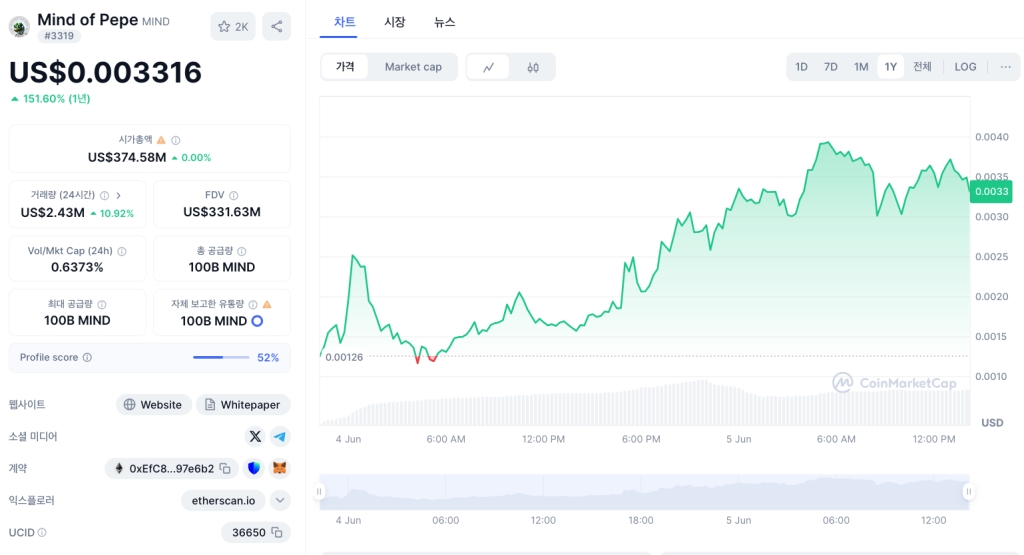Show info for 총 공급량
The width and height of the screenshot is (1024, 555).
[x=242, y=251]
